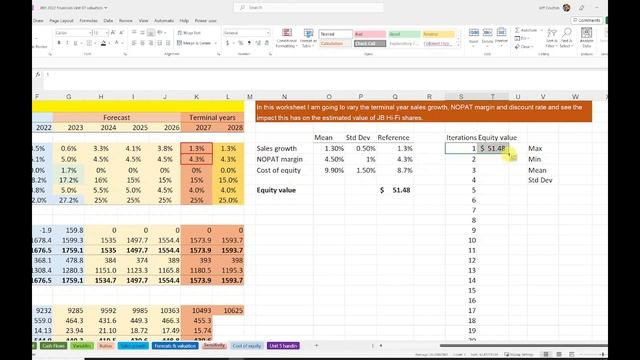Open the Page Layout ribbon tab
Viewport: 640px width, 360px height.
pos(61,20)
